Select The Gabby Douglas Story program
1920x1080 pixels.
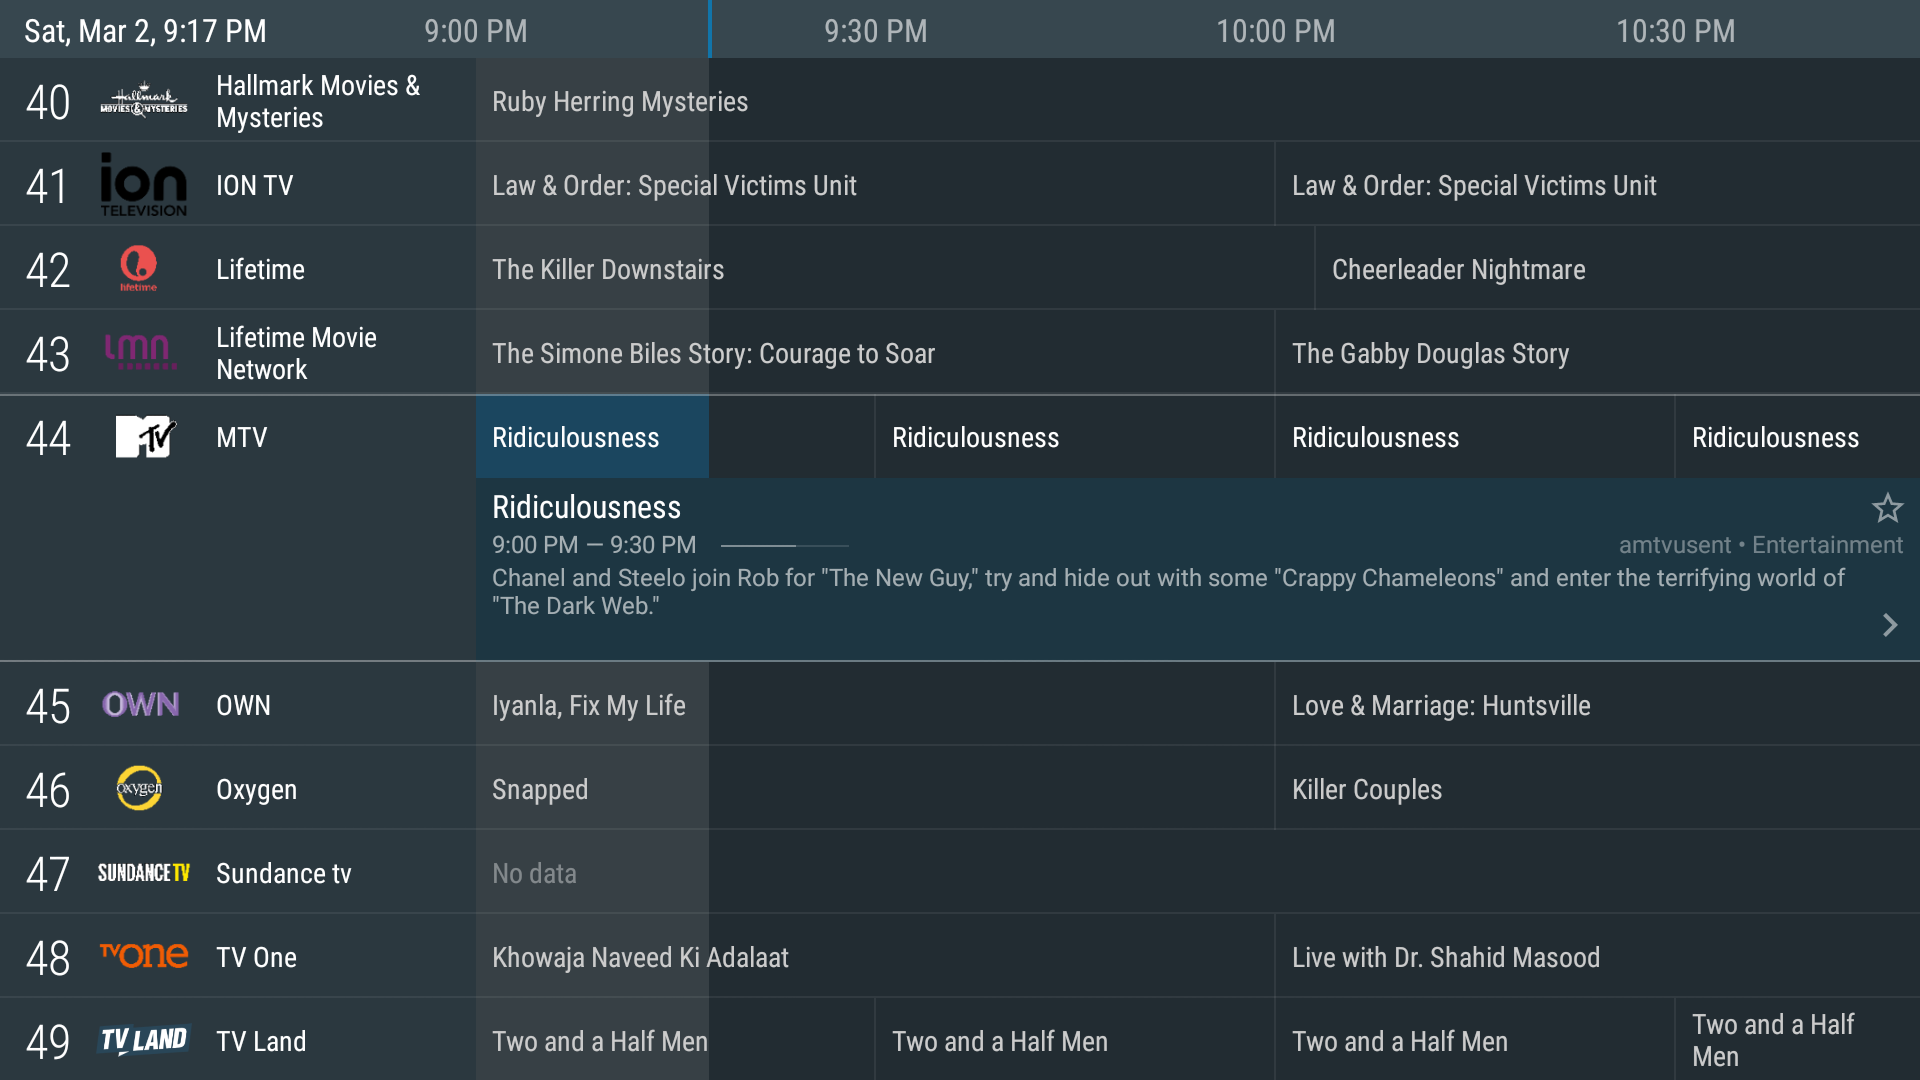tap(1430, 354)
